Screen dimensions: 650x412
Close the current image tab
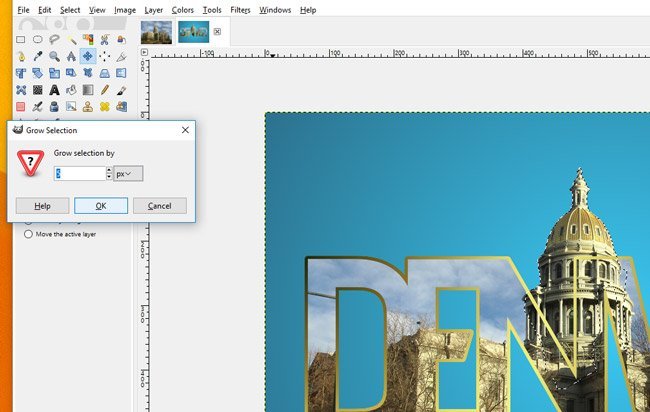(x=217, y=32)
